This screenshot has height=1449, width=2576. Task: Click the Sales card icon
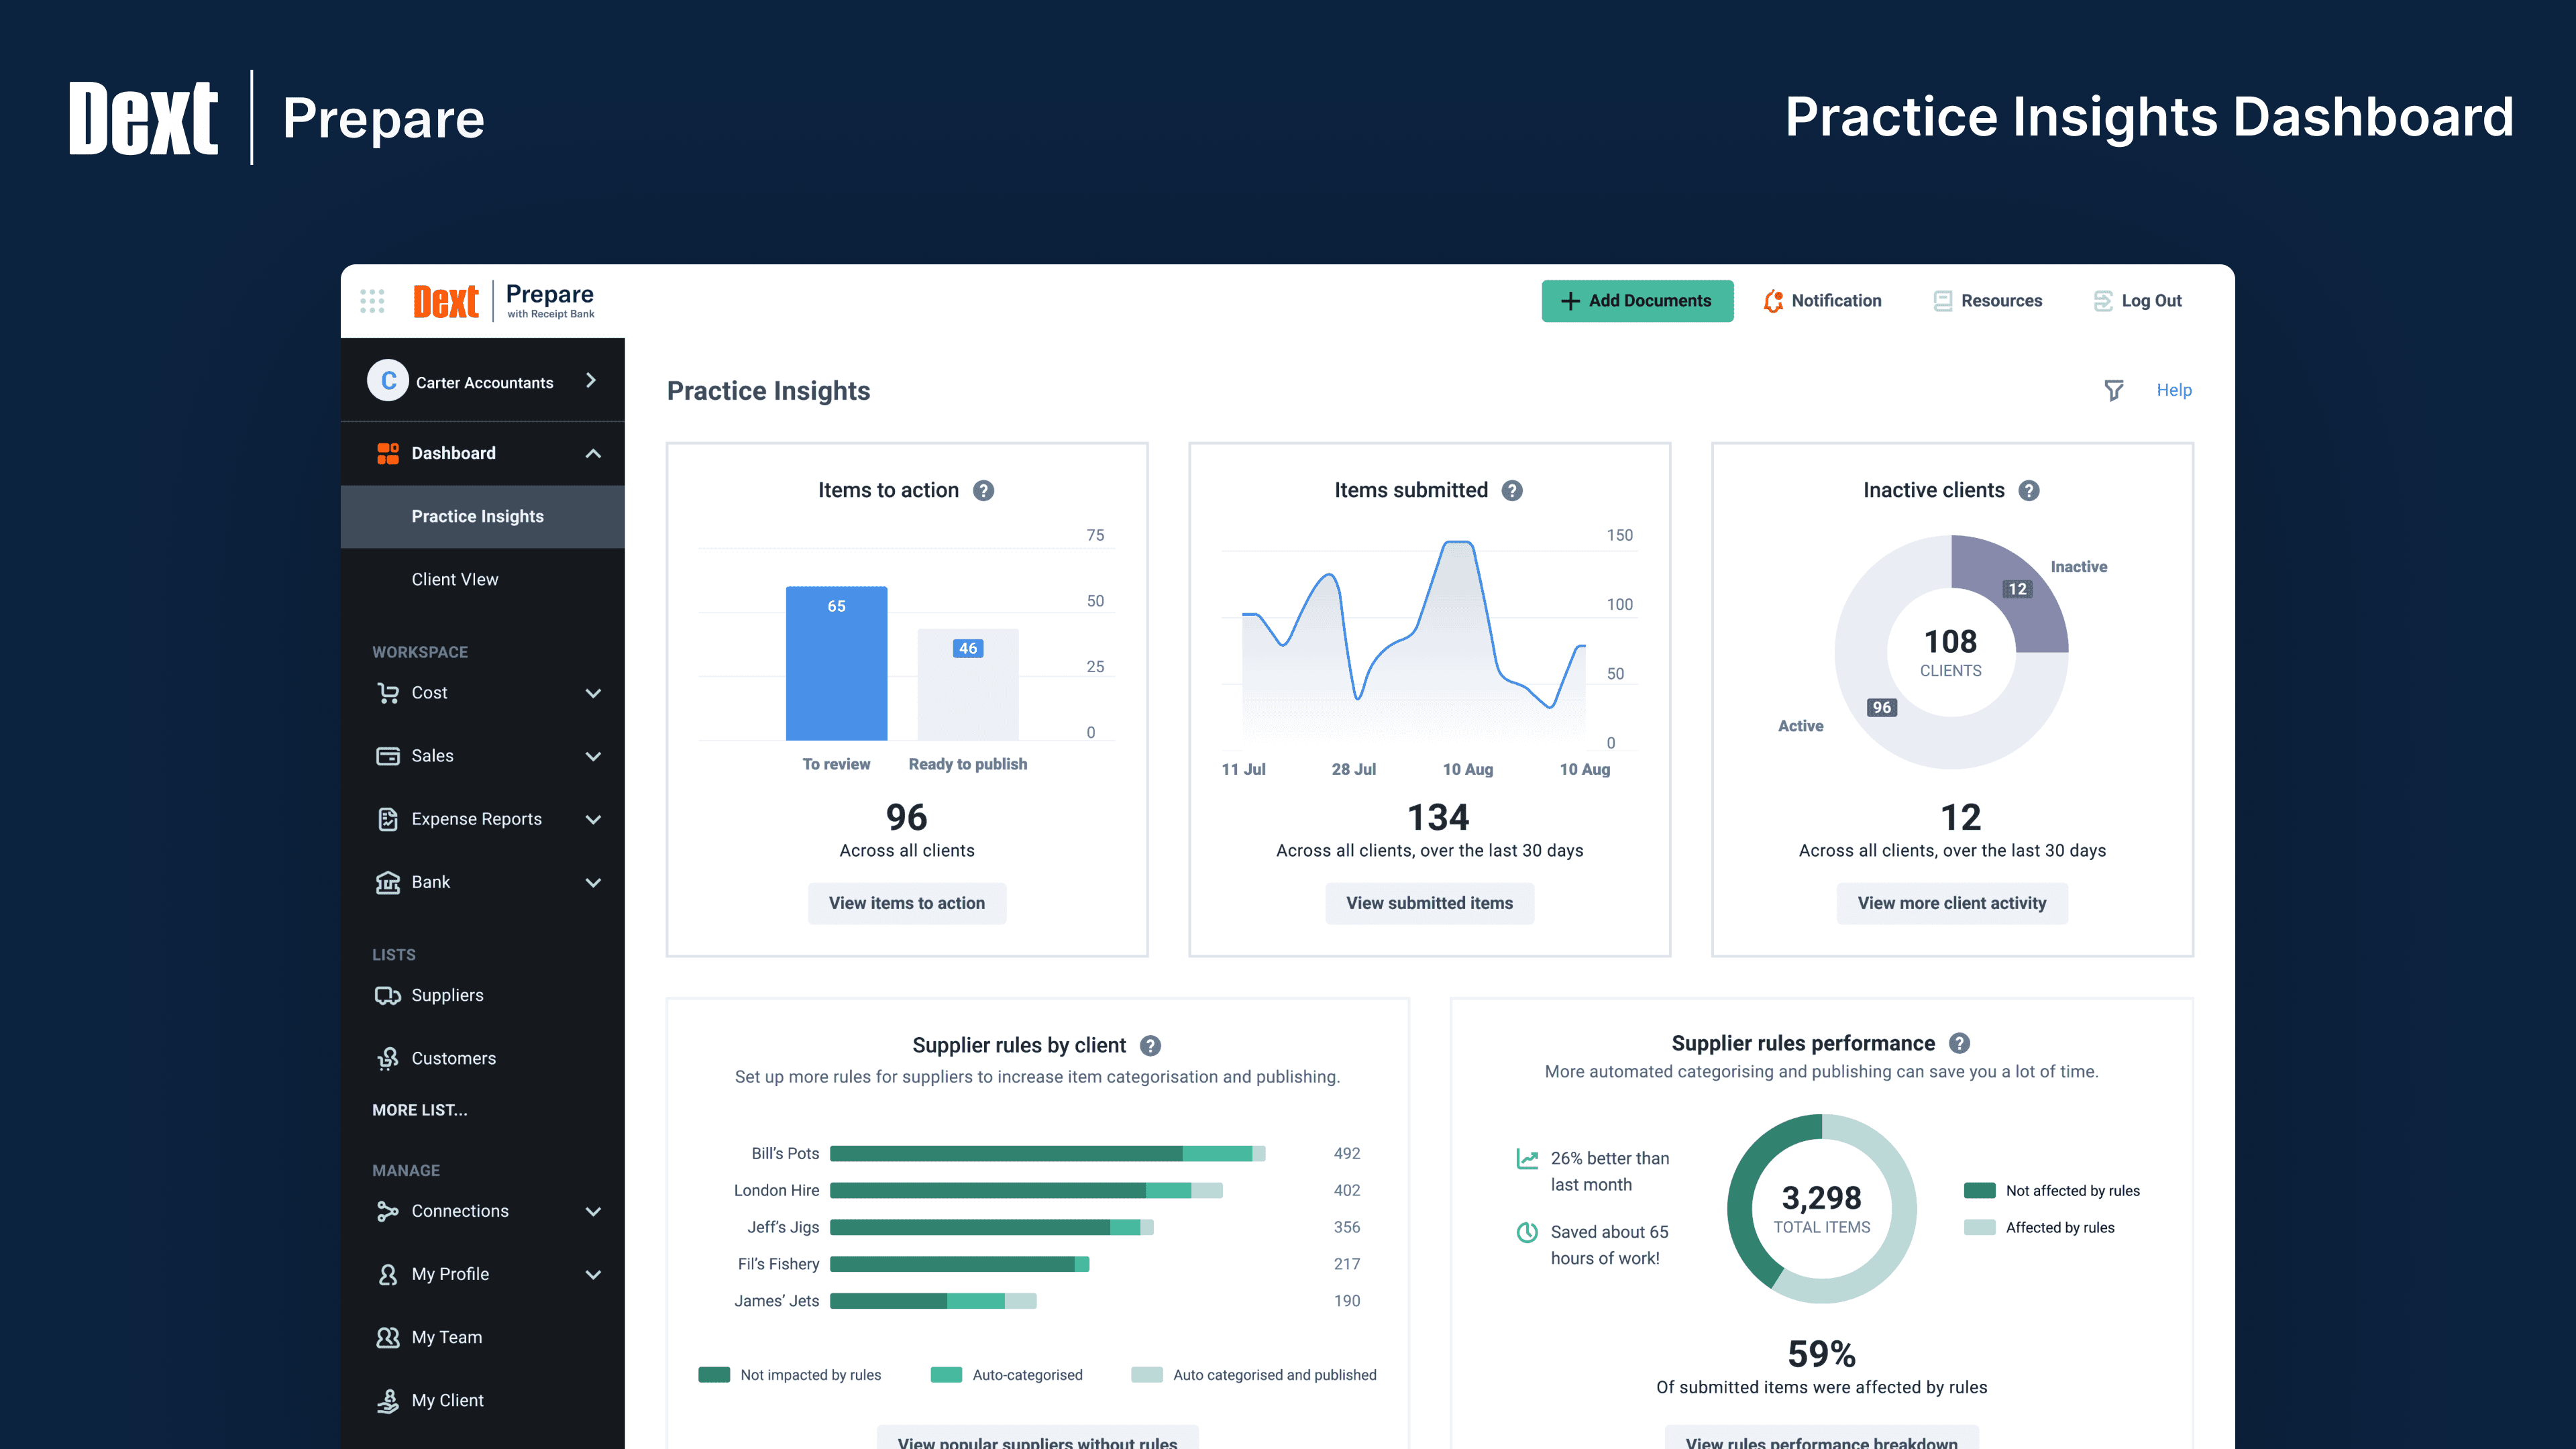(x=388, y=756)
